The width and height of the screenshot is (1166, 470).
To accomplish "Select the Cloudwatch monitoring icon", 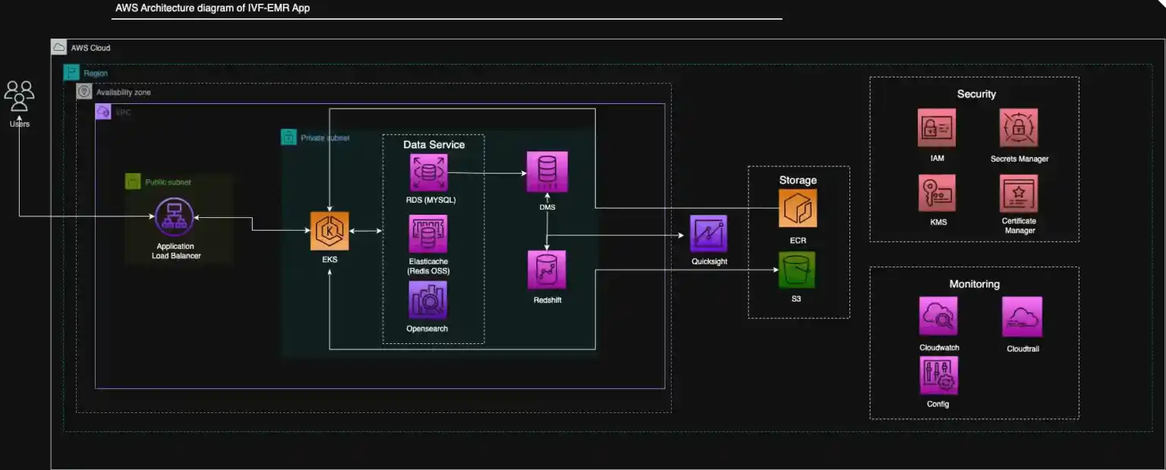I will 938,316.
